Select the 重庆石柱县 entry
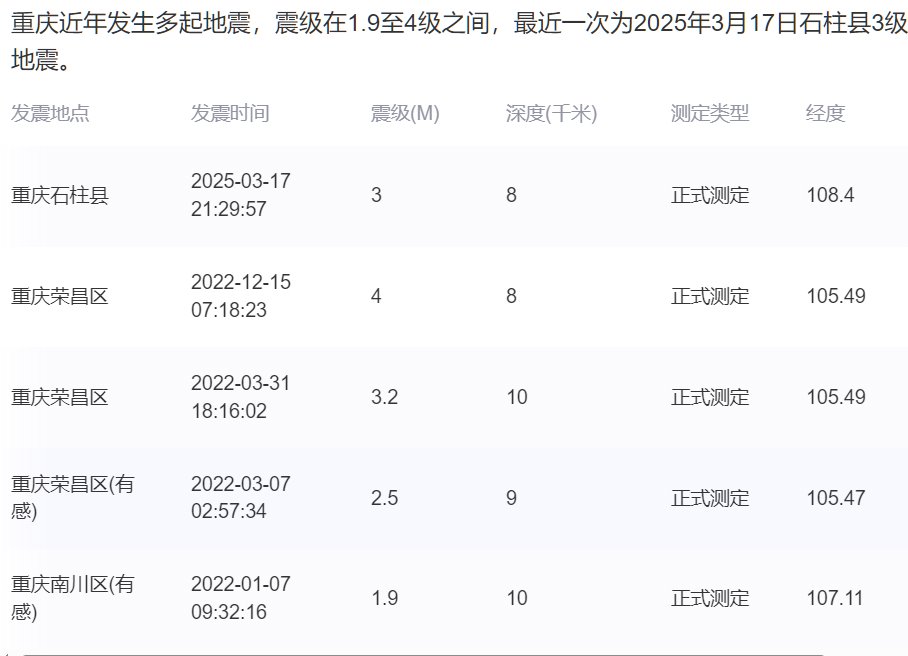The image size is (908, 656). pos(50,195)
